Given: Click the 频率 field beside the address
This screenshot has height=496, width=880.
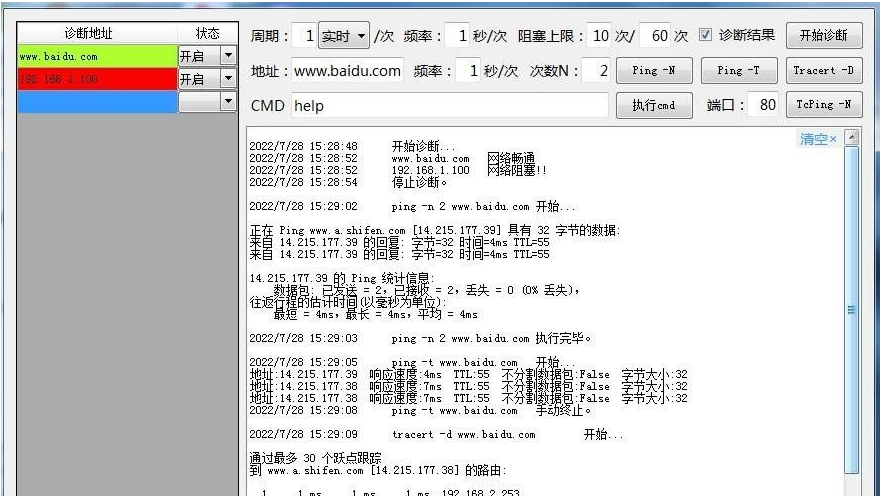Looking at the screenshot, I should coord(468,71).
